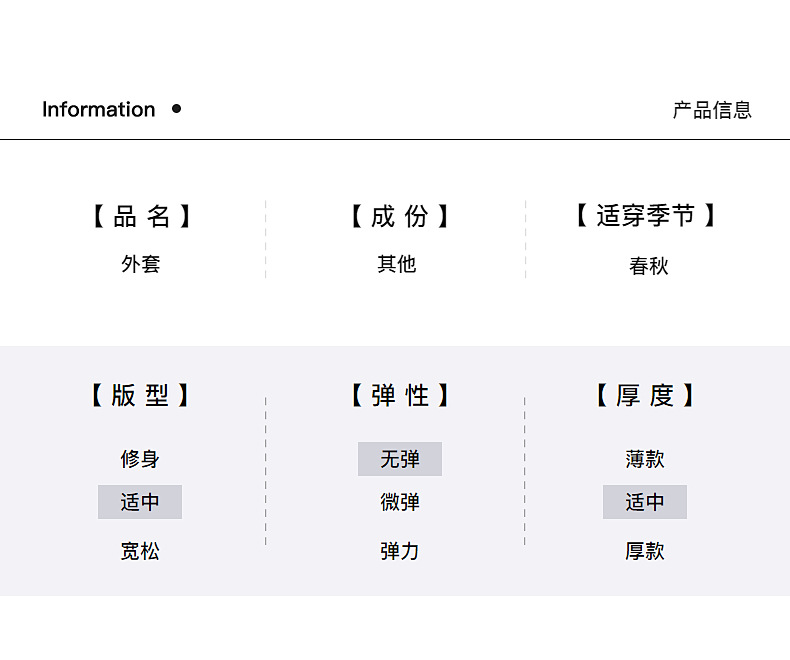
Task: Click the Information heading text
Action: click(98, 110)
